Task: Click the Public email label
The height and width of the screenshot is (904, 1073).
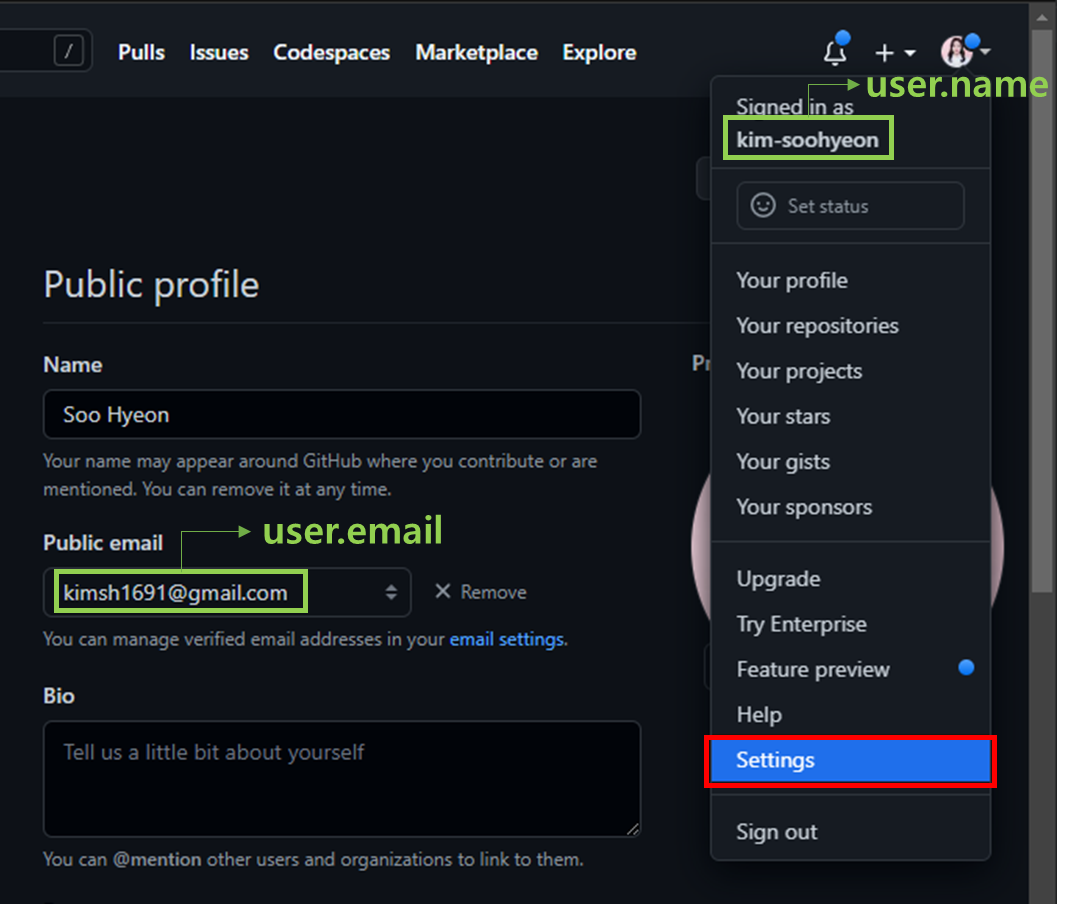Action: click(x=103, y=543)
